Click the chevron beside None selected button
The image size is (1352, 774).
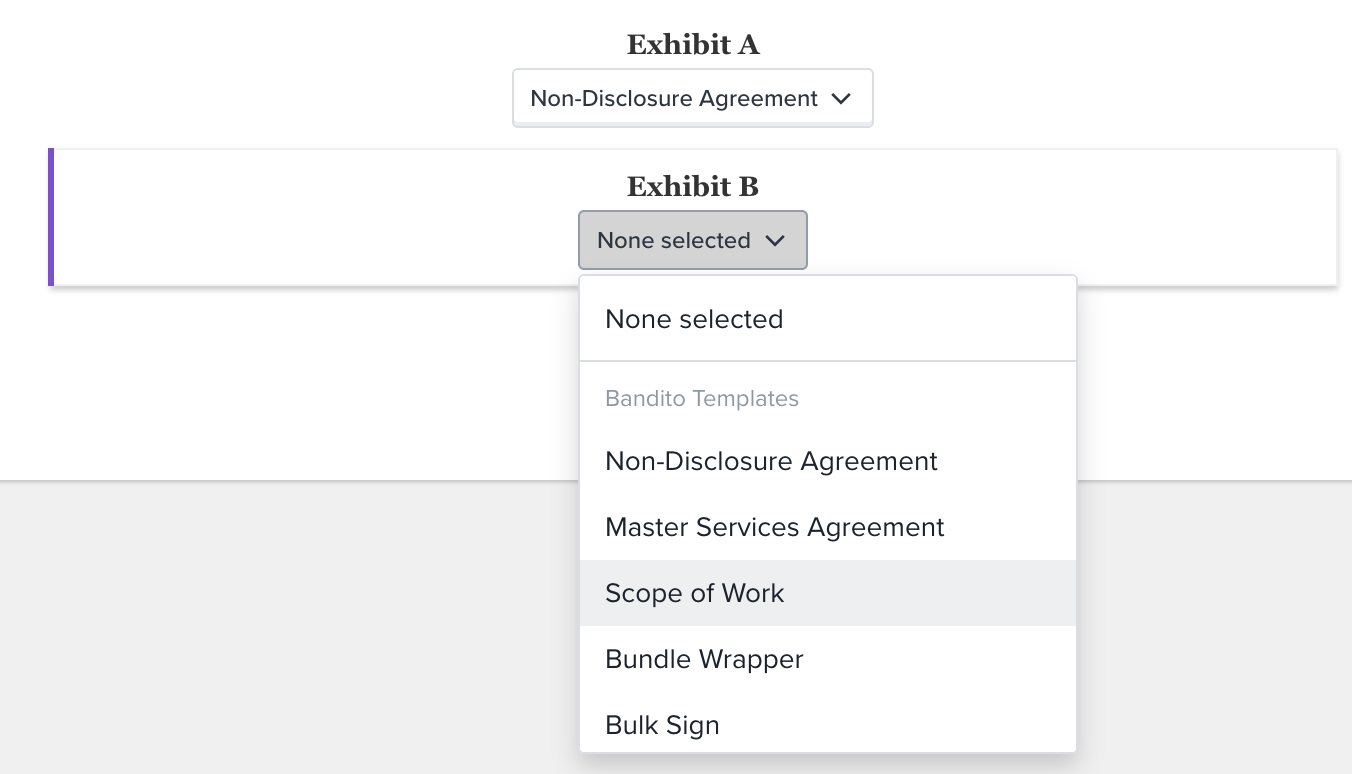[x=775, y=240]
